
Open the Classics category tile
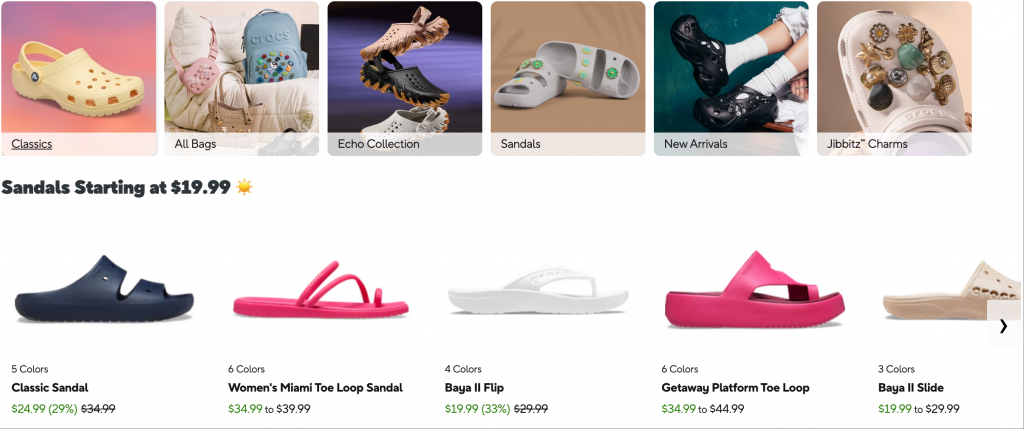point(78,78)
